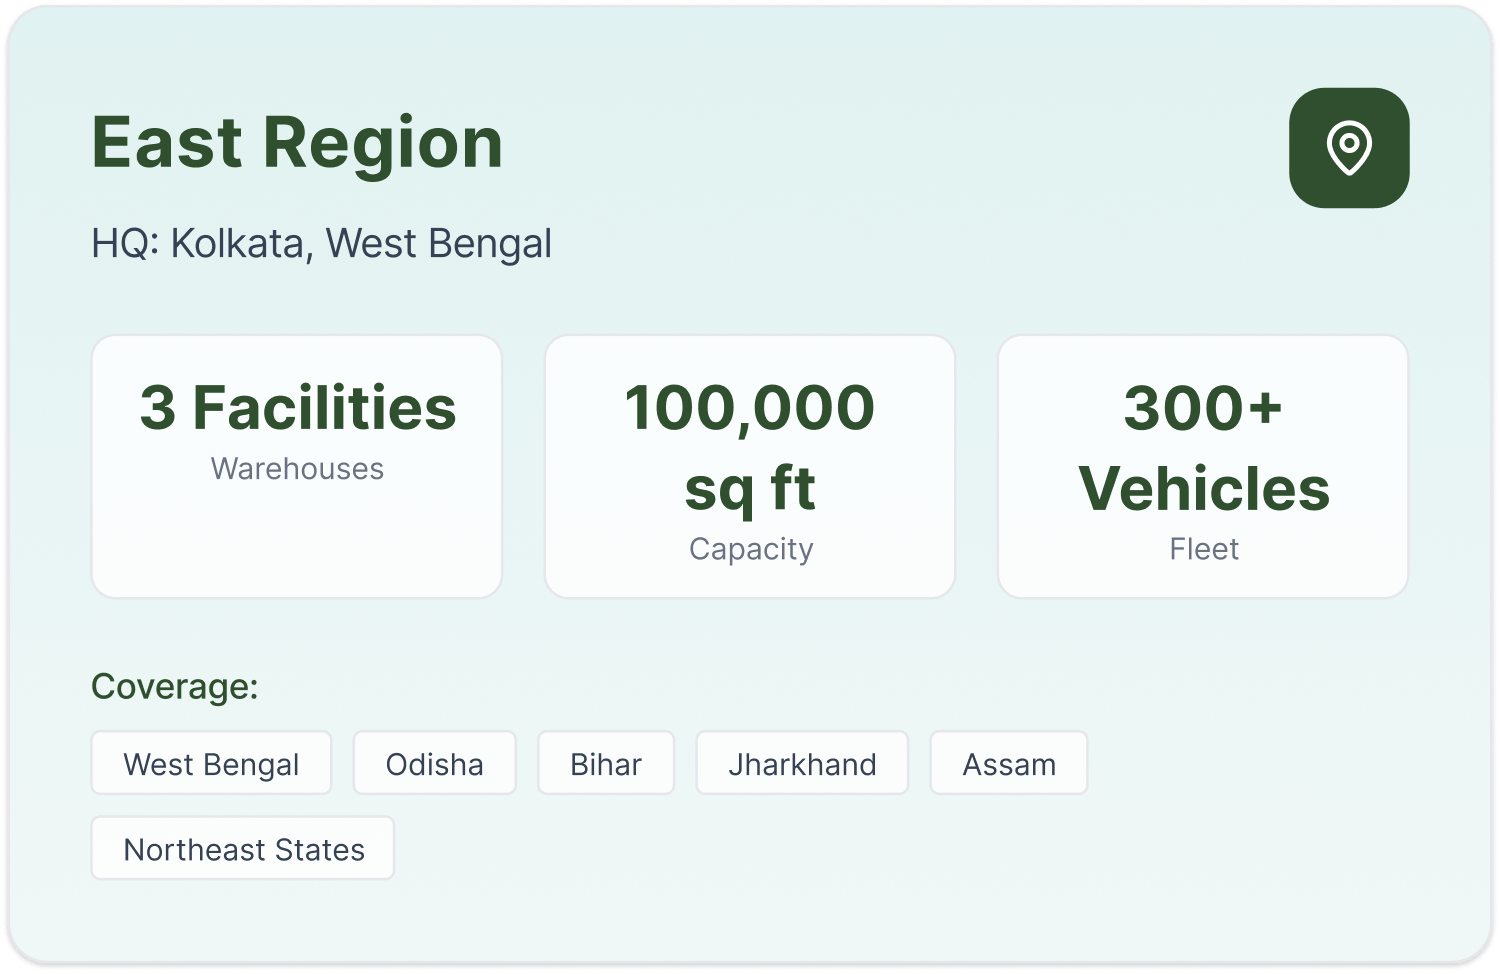
Task: Click the 100,000 figure
Action: coord(749,408)
